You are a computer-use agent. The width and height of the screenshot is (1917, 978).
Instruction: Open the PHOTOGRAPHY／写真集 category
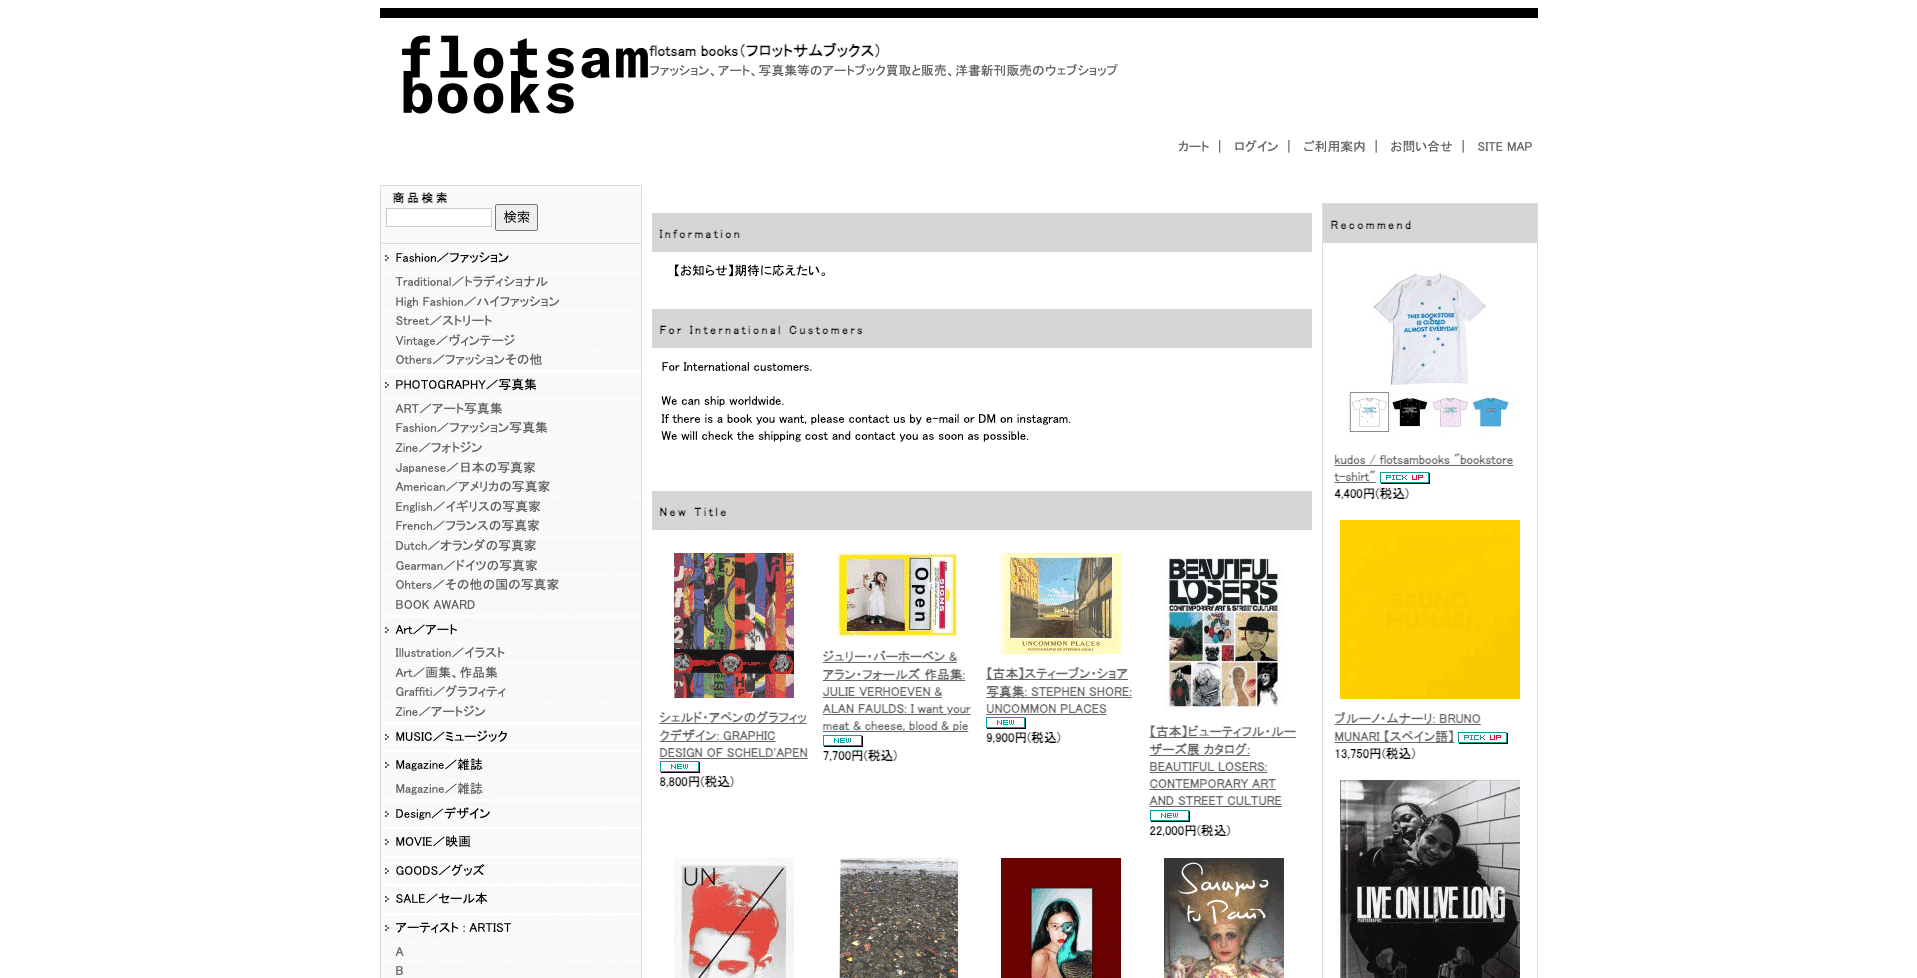pyautogui.click(x=465, y=385)
